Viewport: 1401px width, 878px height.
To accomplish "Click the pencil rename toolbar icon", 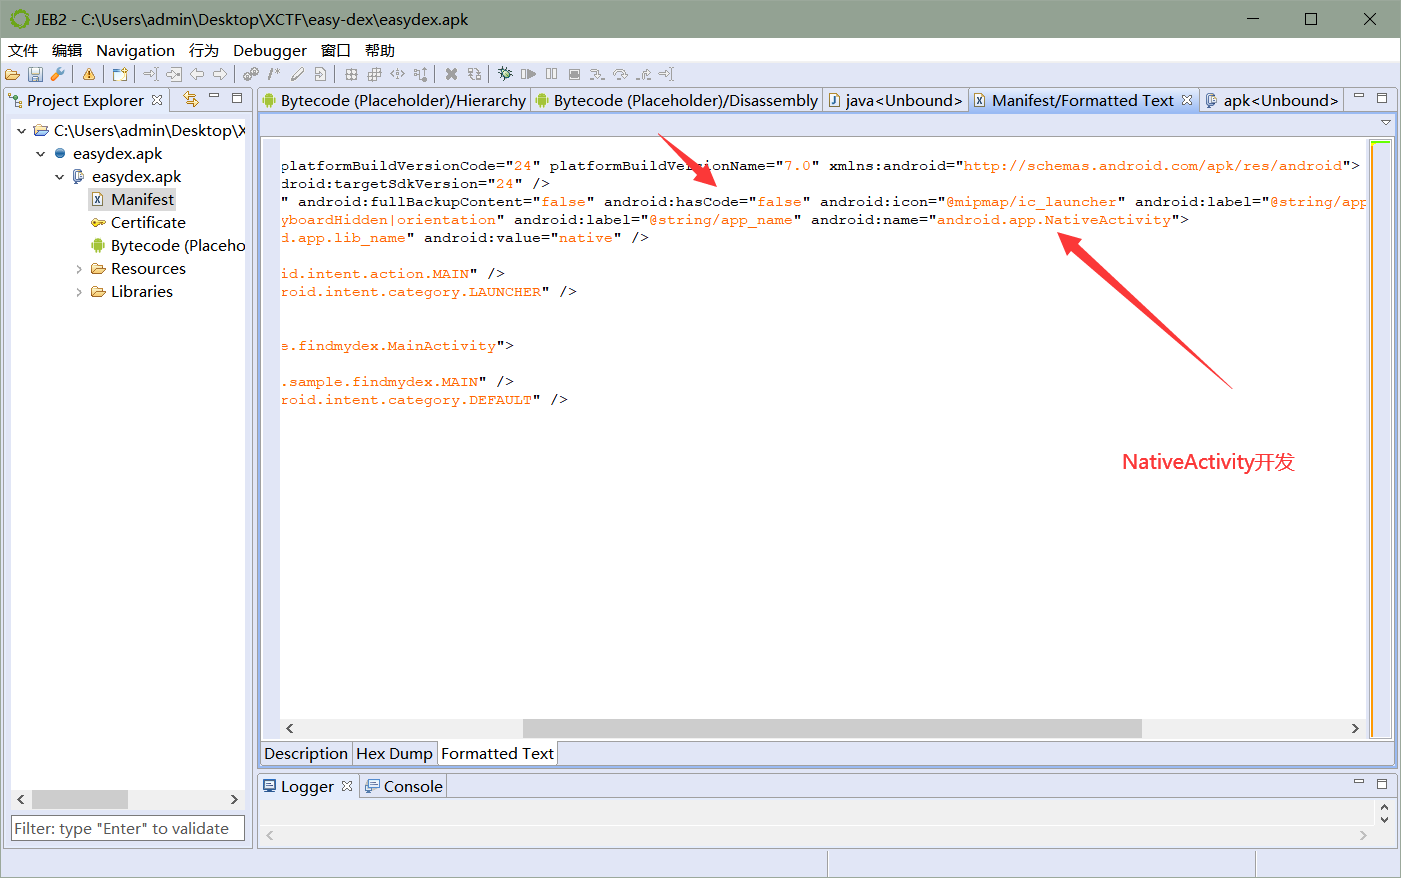I will 297,74.
